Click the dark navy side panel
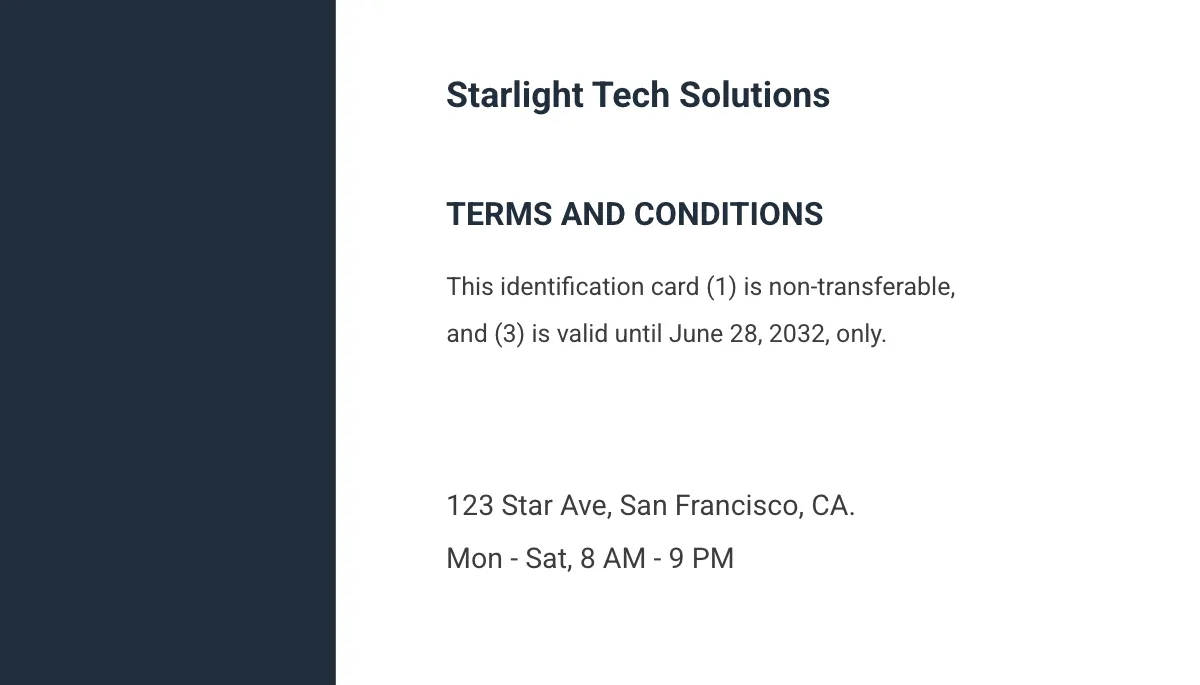This screenshot has height=685, width=1200. tap(167, 342)
